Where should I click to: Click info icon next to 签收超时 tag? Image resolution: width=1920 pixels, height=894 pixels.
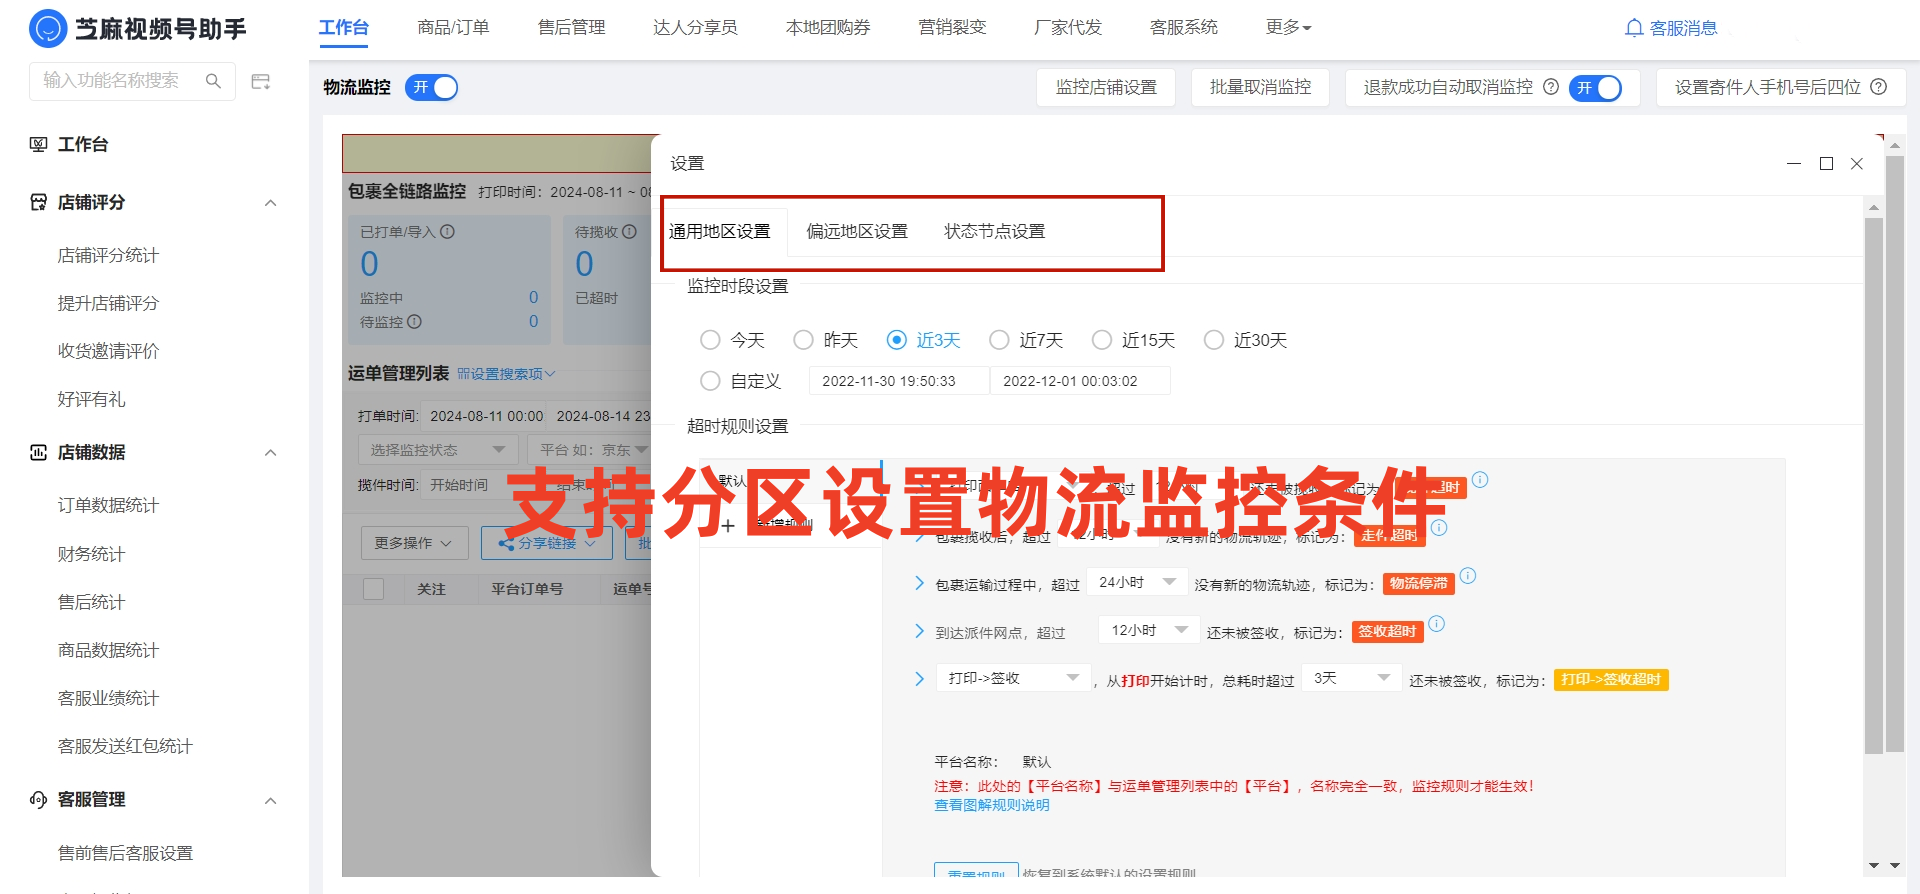1437,624
